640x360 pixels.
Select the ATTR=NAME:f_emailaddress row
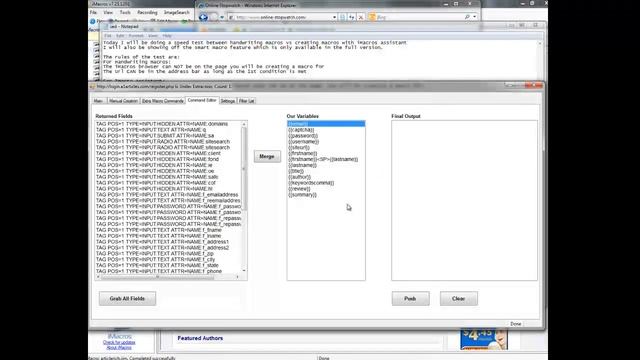pyautogui.click(x=168, y=195)
